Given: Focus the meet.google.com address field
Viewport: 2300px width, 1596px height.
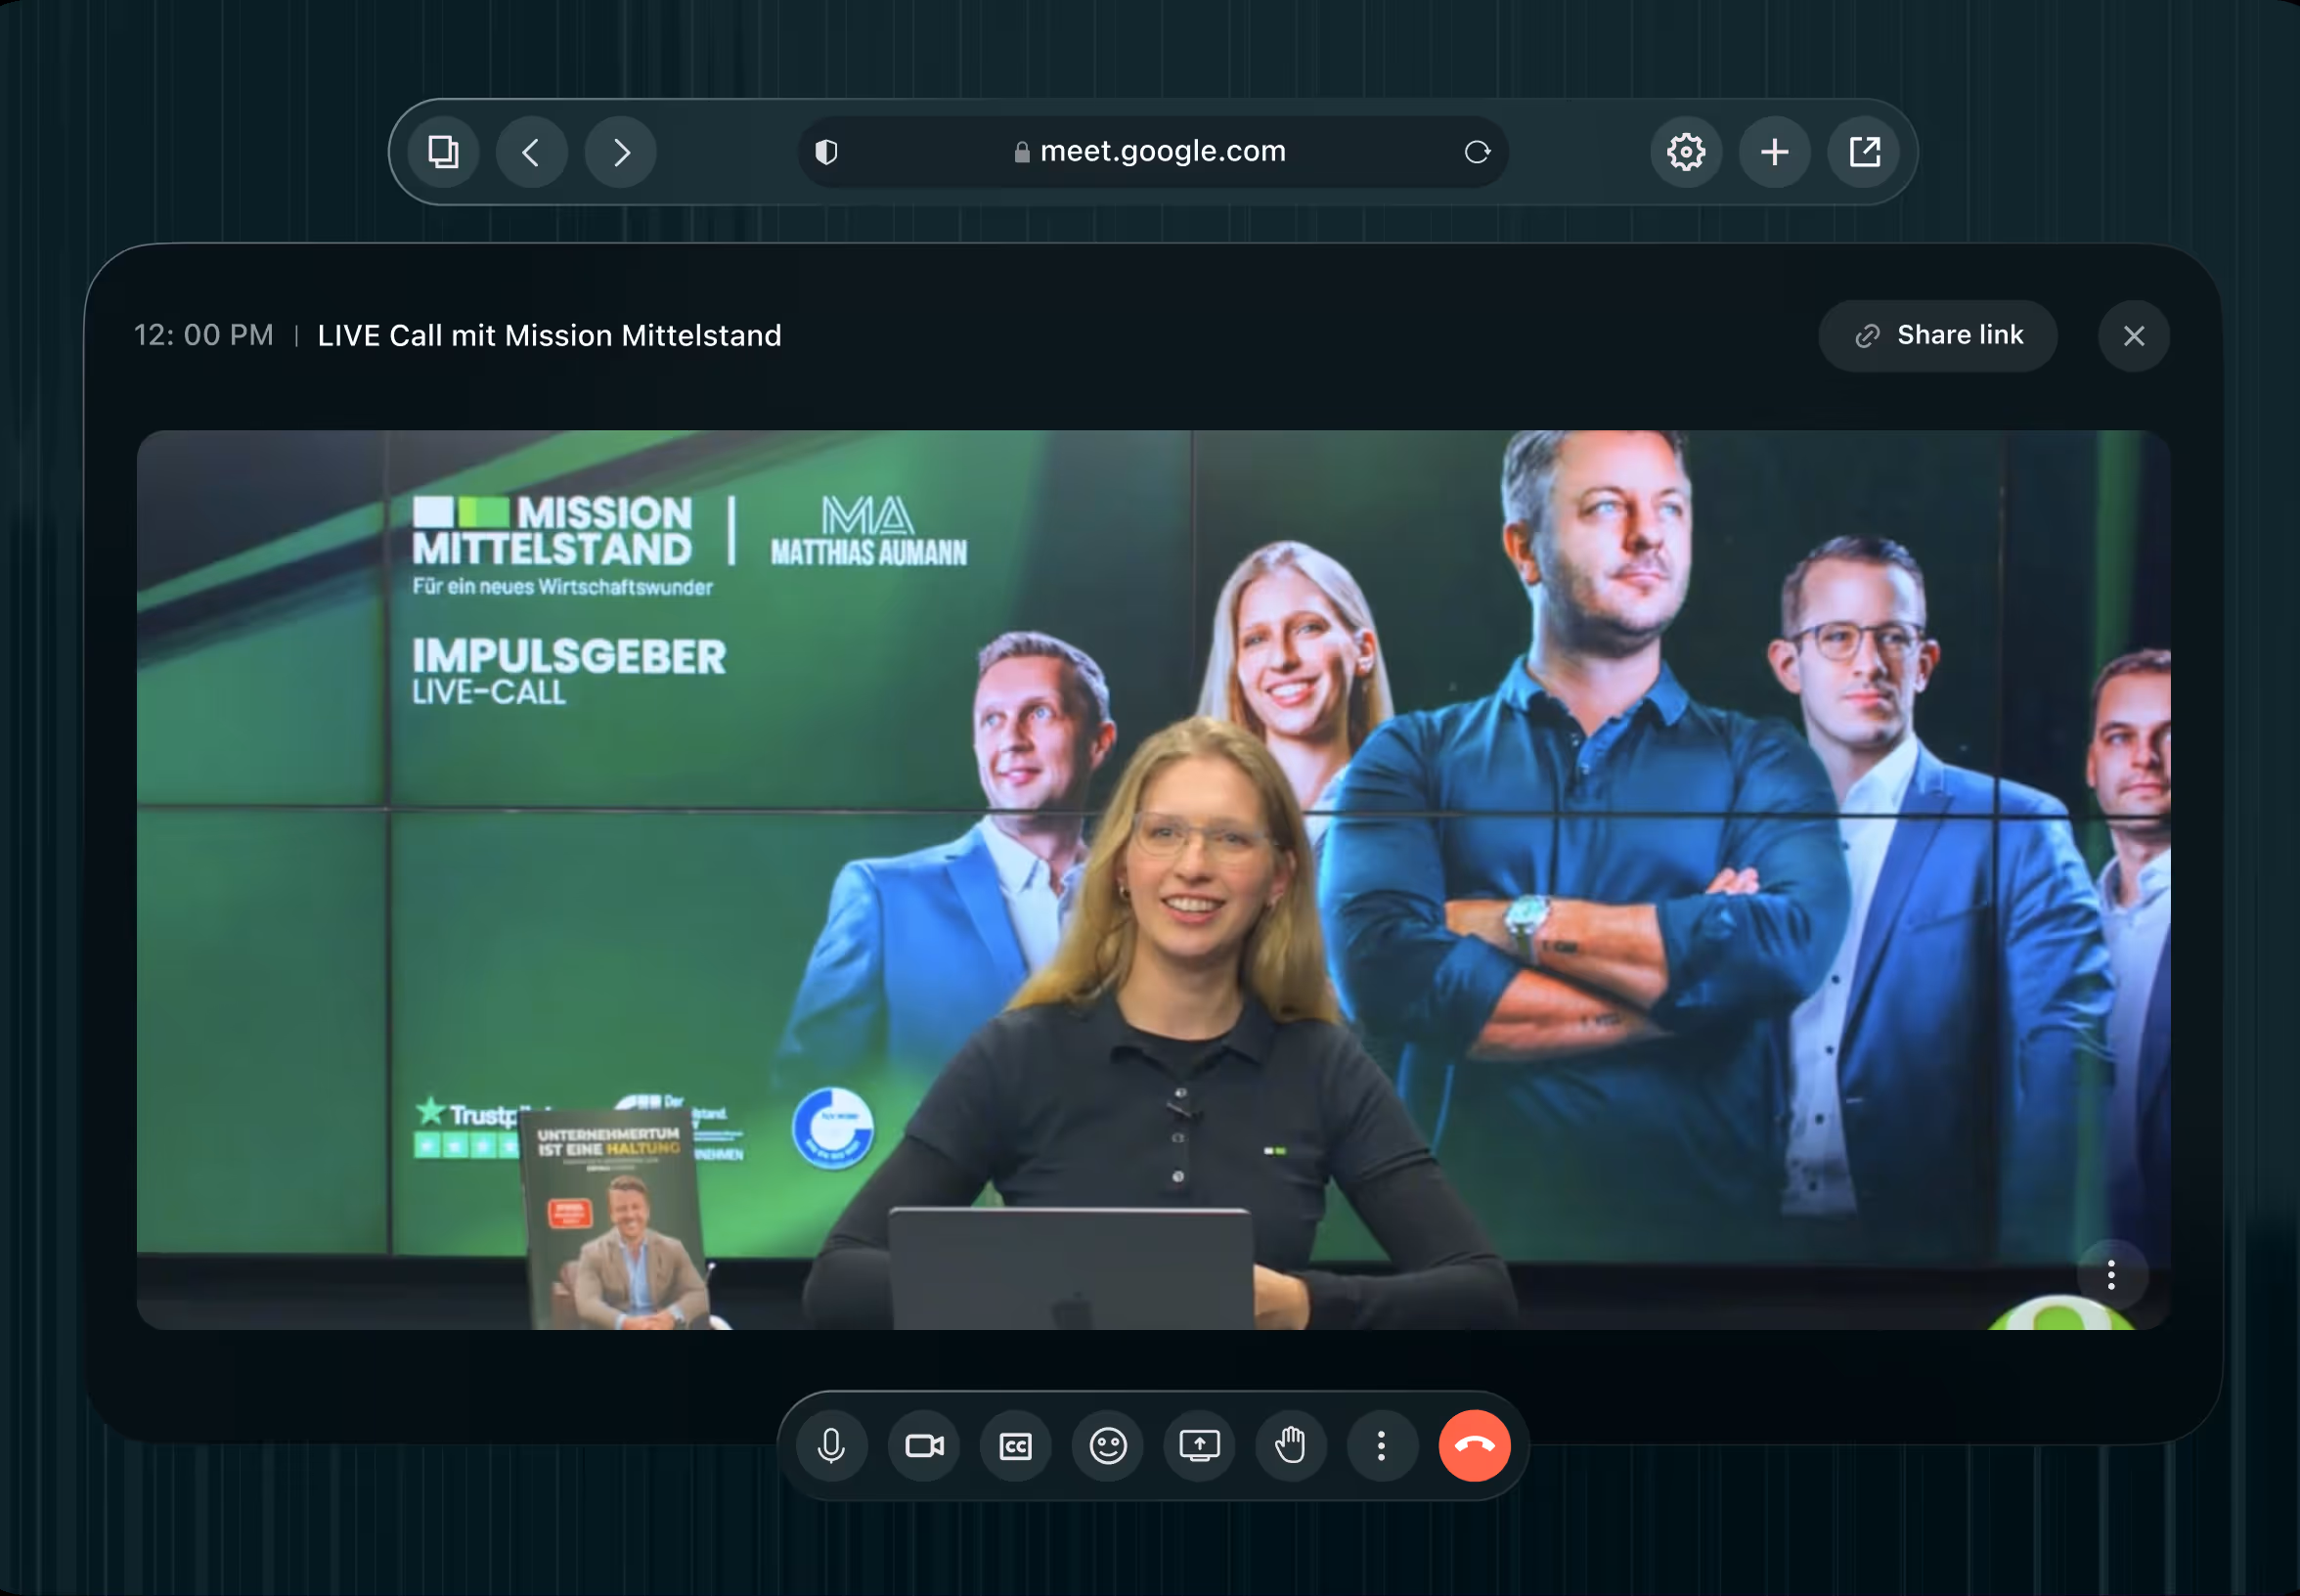Looking at the screenshot, I should [x=1153, y=152].
